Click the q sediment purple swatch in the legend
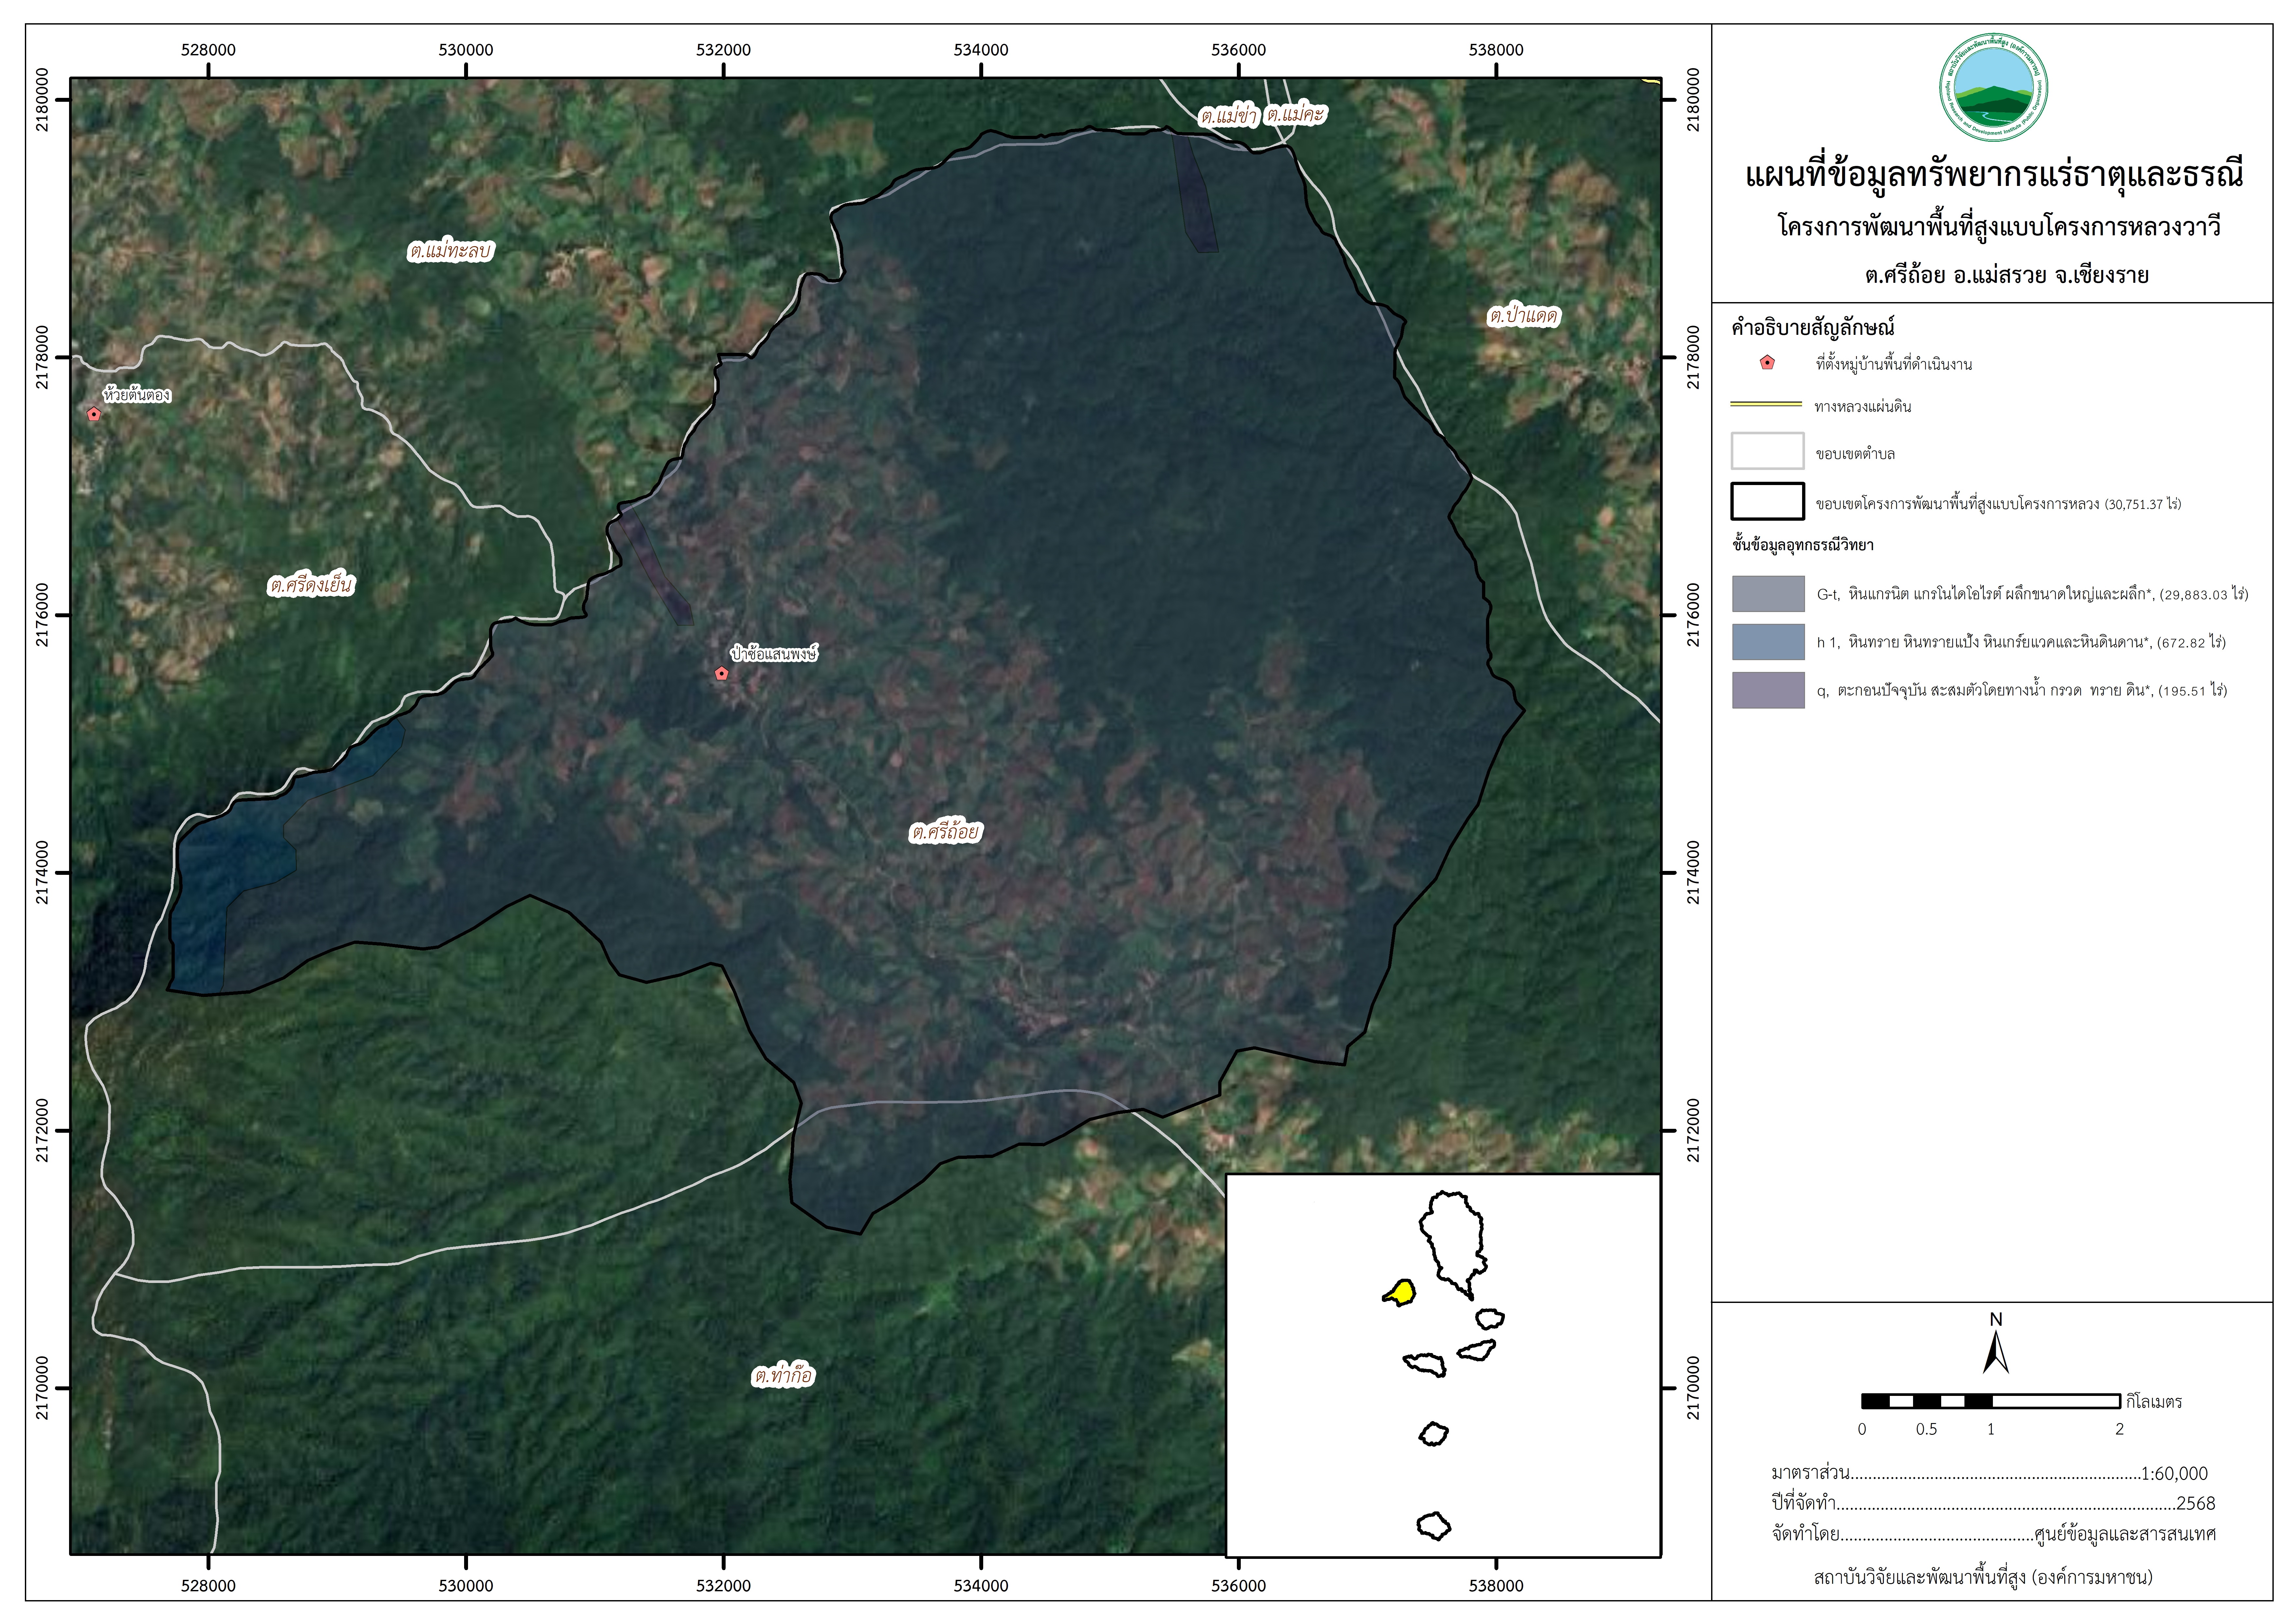This screenshot has height=1624, width=2295. coord(1768,690)
